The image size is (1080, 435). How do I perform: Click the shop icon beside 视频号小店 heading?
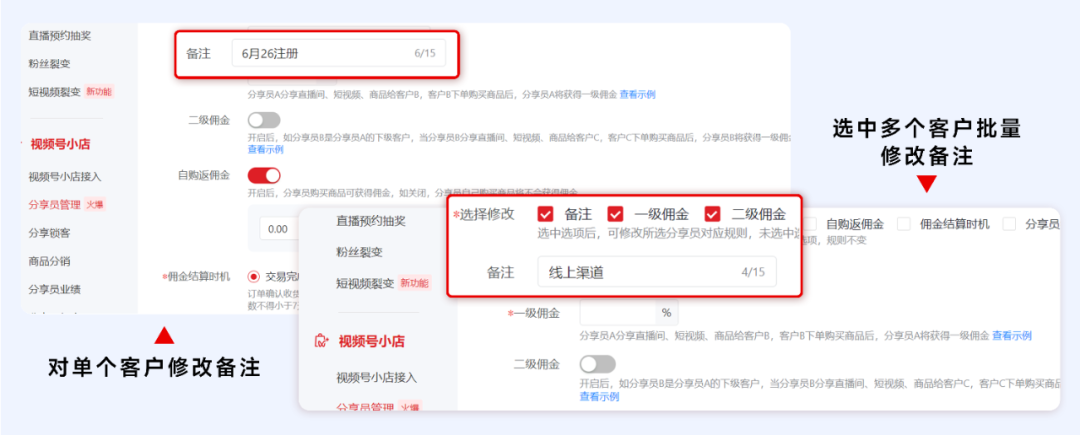(x=322, y=341)
